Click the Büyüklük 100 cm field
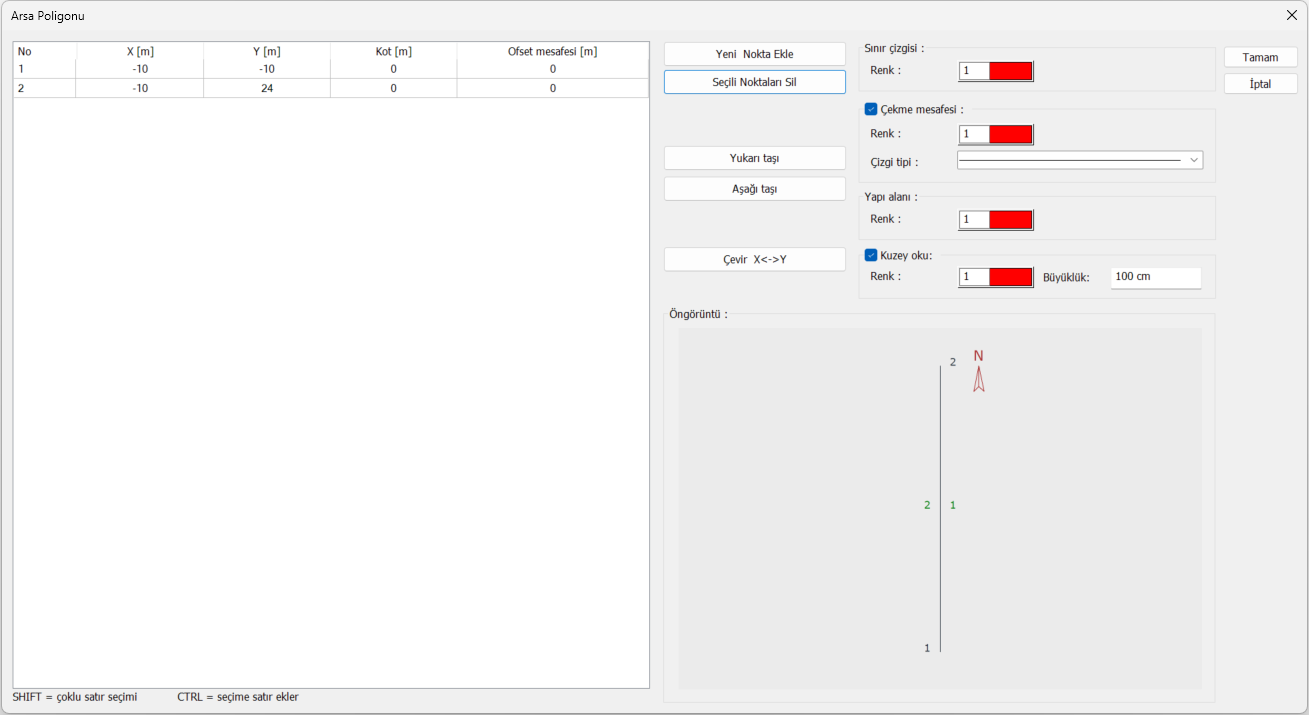The height and width of the screenshot is (715, 1309). point(1155,277)
